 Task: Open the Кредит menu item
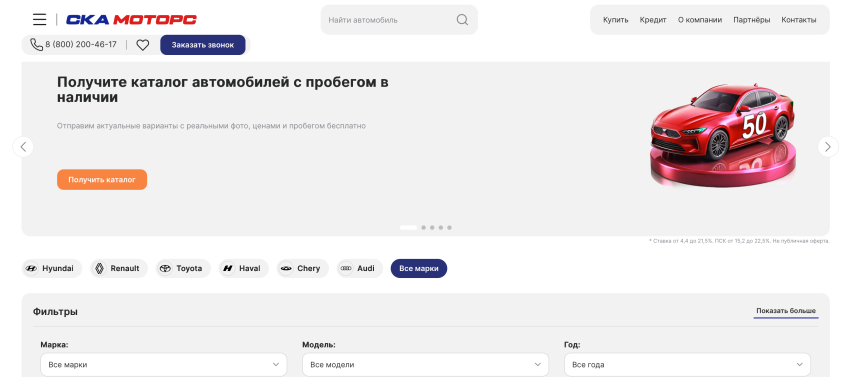click(653, 20)
